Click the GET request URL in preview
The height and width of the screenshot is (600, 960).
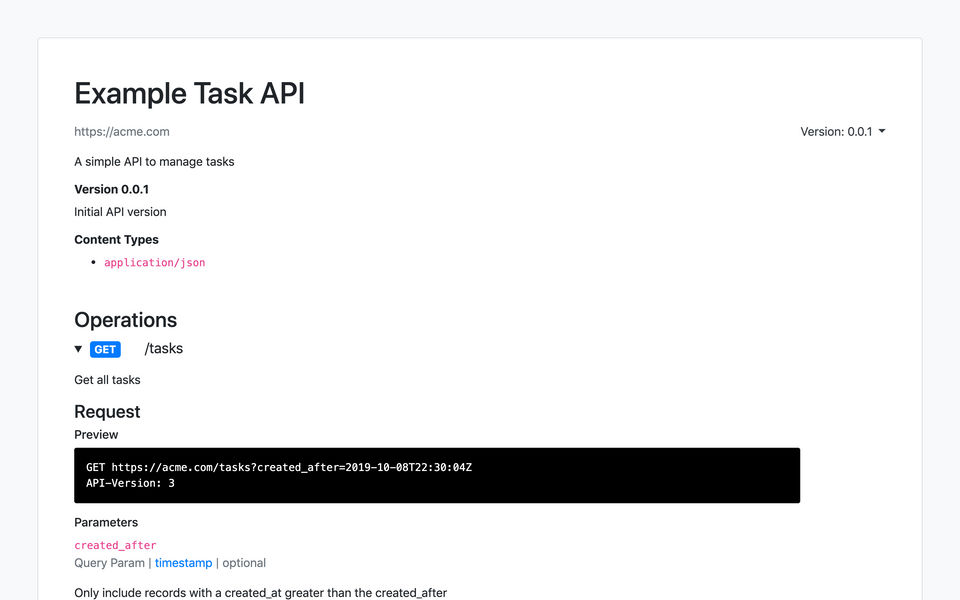tap(279, 467)
